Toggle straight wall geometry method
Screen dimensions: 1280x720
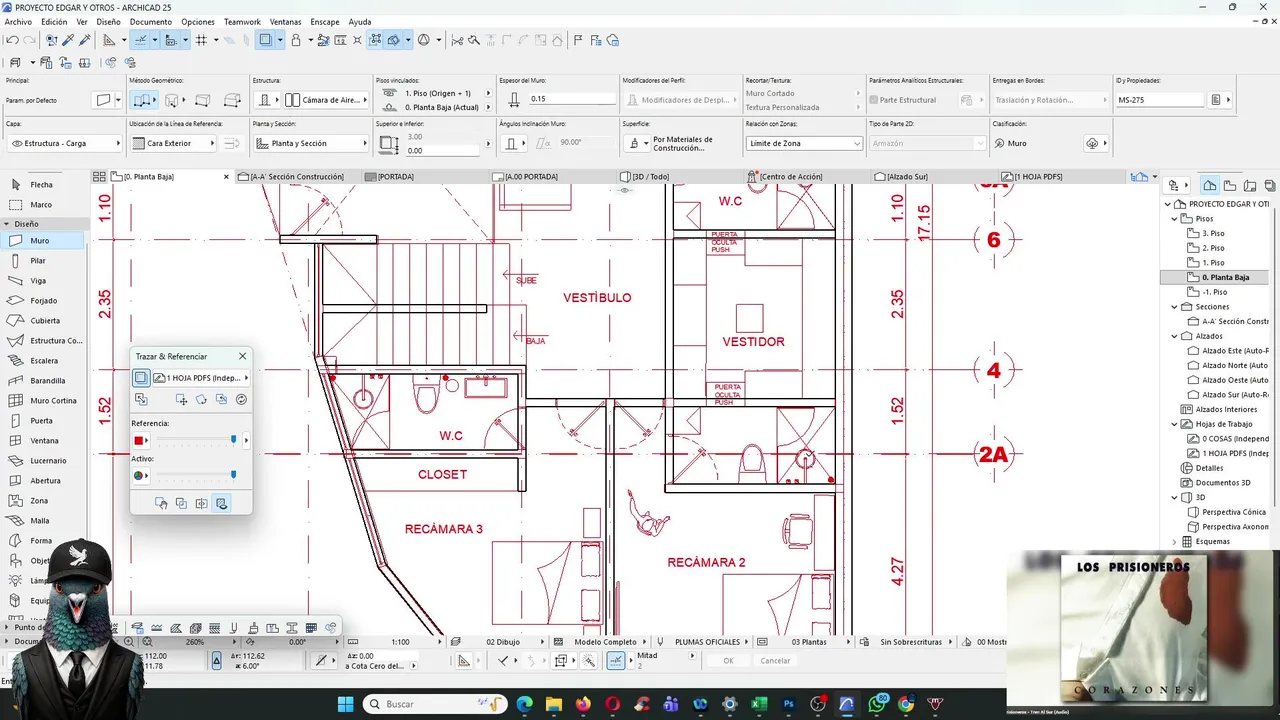point(143,100)
